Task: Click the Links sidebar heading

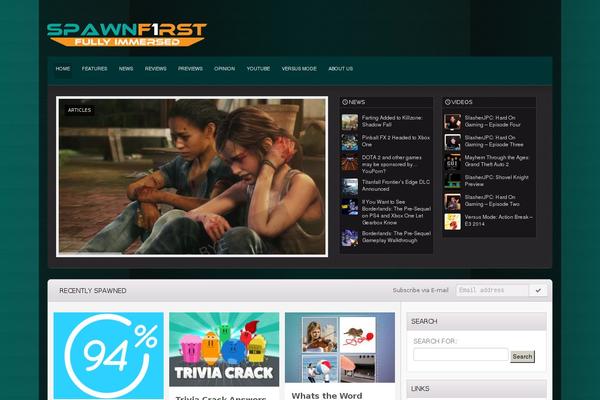Action: pyautogui.click(x=420, y=389)
